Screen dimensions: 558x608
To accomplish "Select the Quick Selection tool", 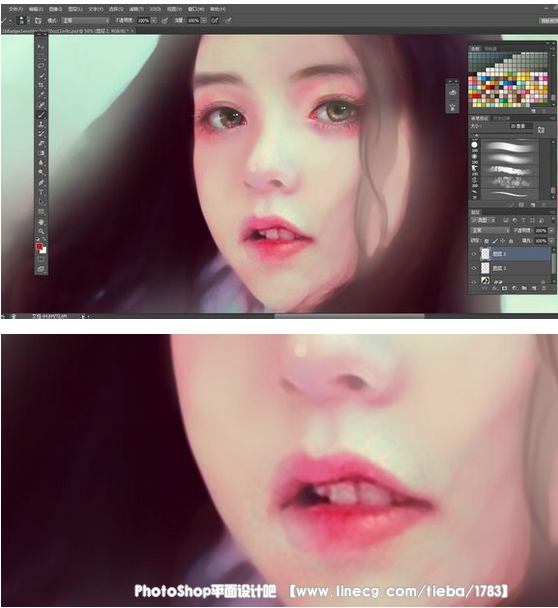I will [x=41, y=75].
